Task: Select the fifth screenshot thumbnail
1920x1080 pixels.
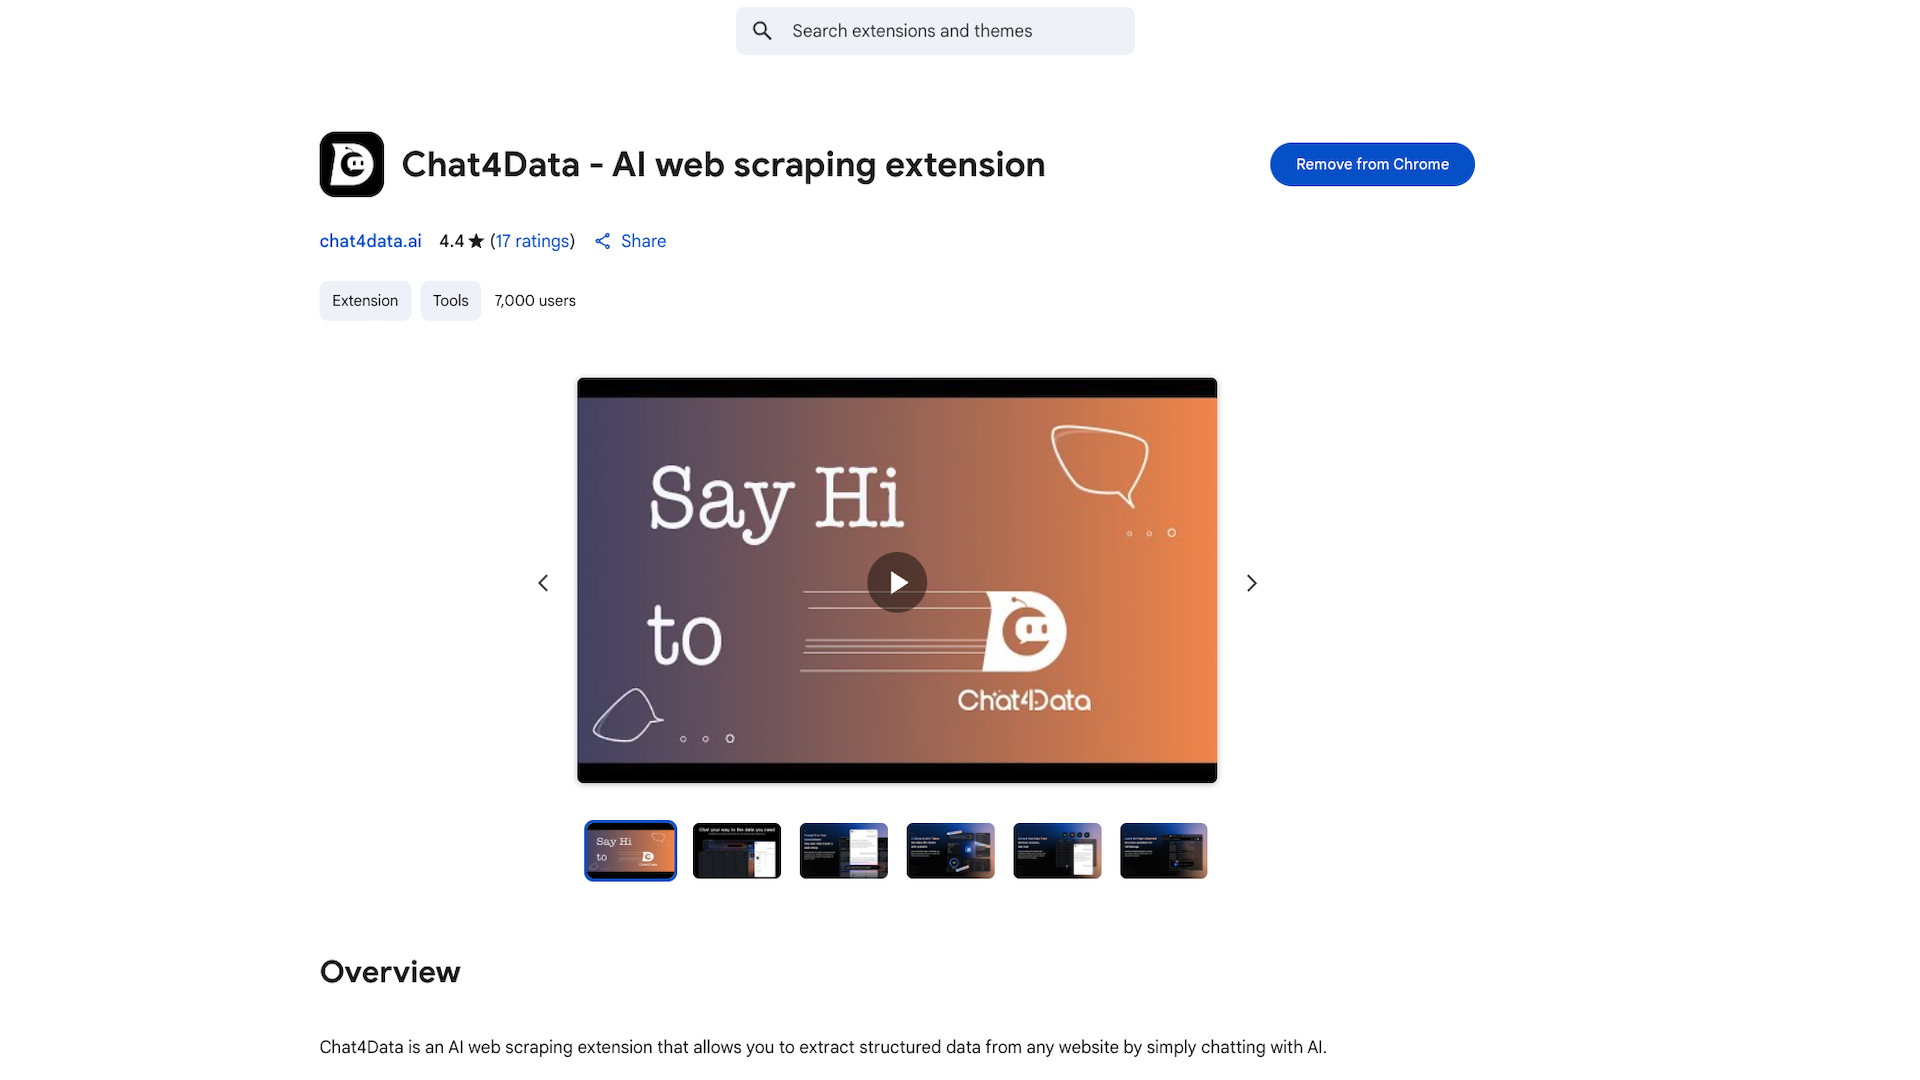Action: point(1057,851)
